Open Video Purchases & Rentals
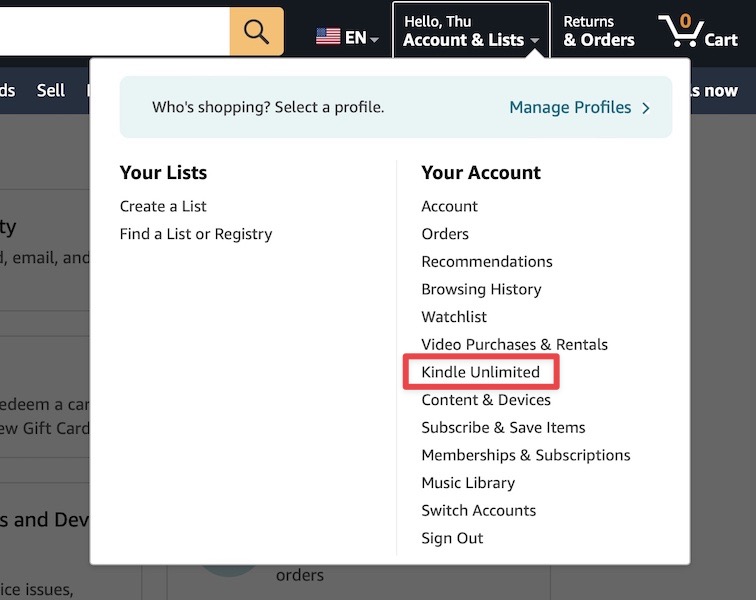756x600 pixels. (x=514, y=344)
